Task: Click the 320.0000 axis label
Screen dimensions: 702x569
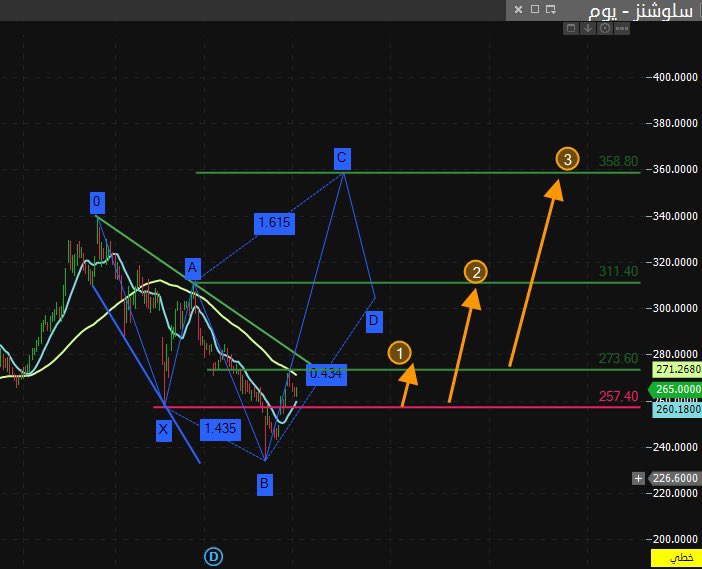Action: 675,262
